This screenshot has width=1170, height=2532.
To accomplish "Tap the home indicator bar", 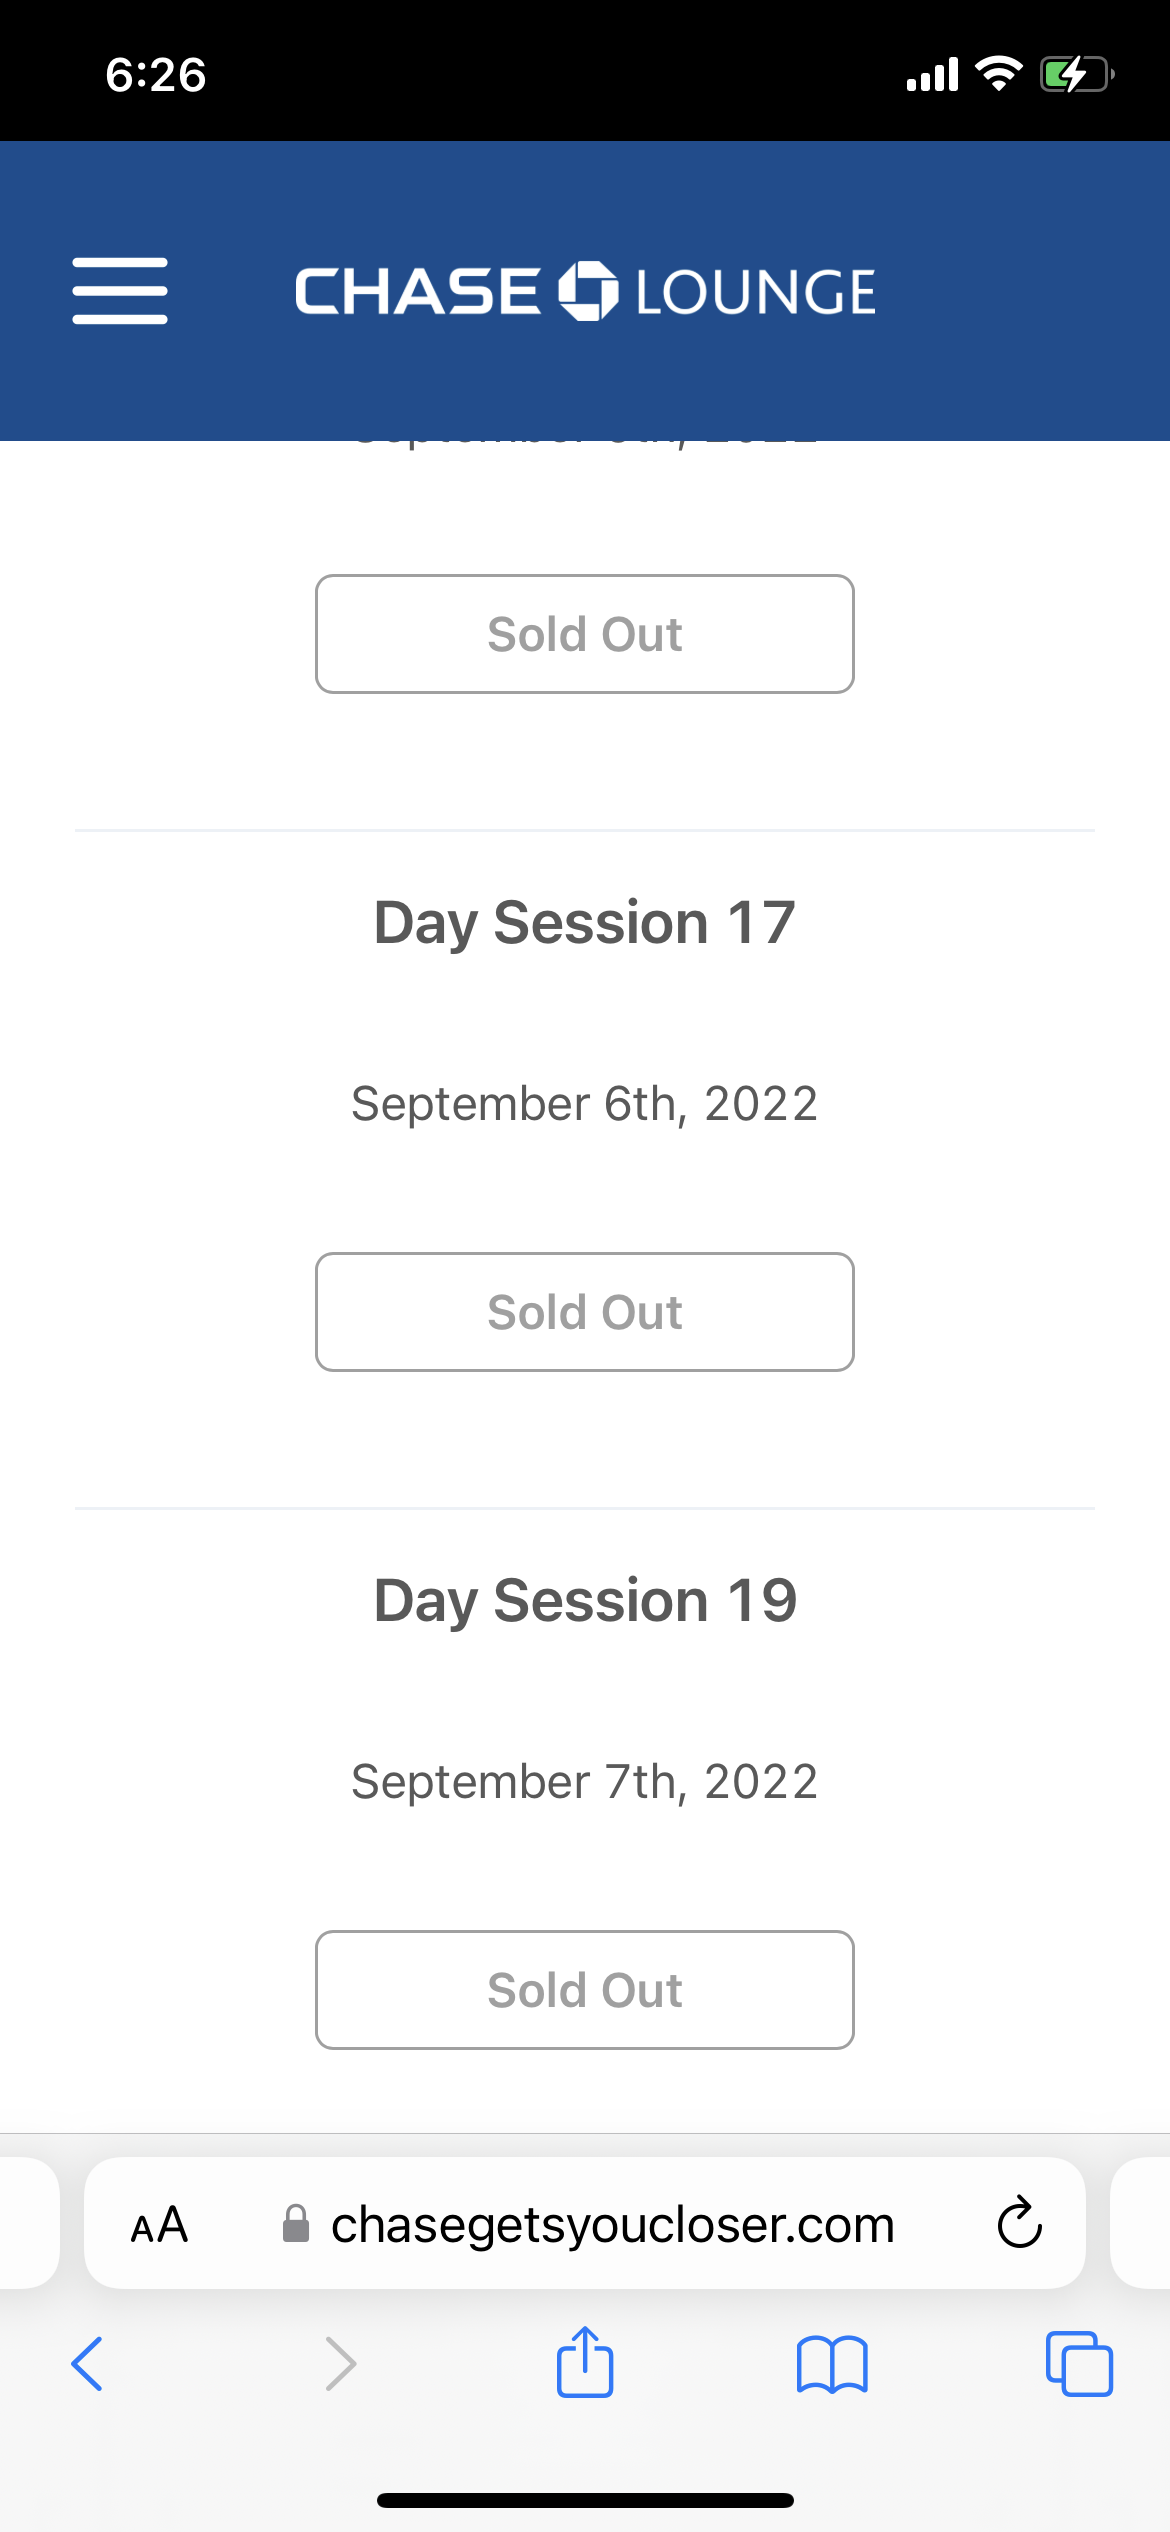I will click(x=585, y=2500).
